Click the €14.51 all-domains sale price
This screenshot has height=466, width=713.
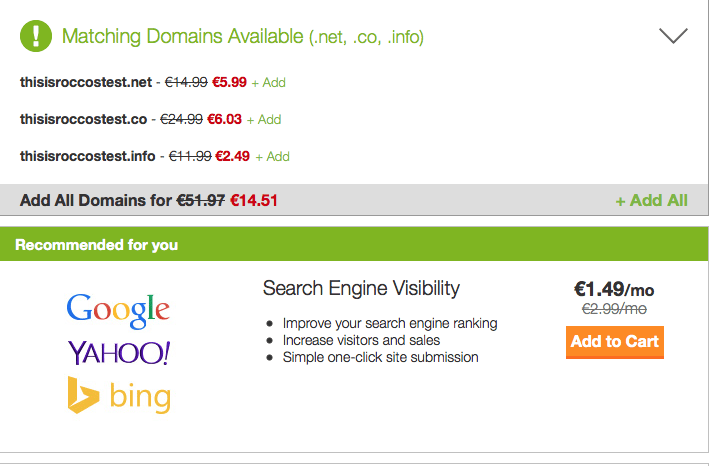[x=254, y=200]
